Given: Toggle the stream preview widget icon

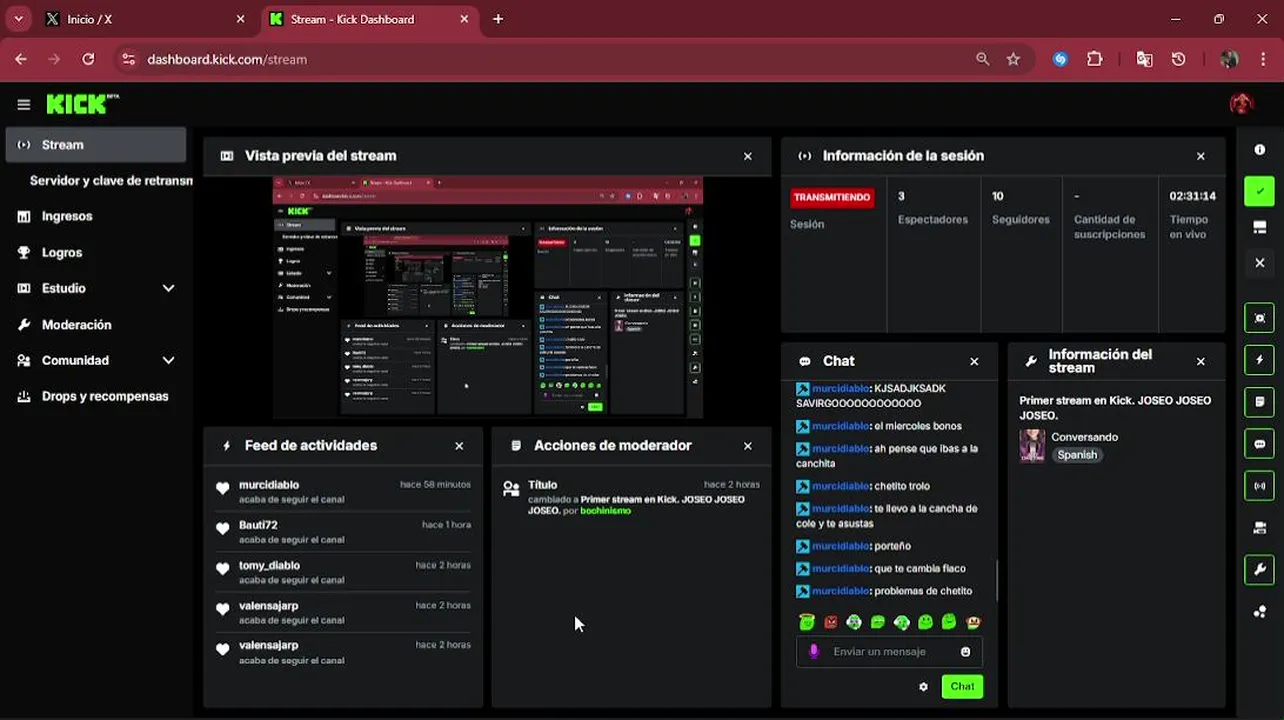Looking at the screenshot, I should (x=1260, y=318).
